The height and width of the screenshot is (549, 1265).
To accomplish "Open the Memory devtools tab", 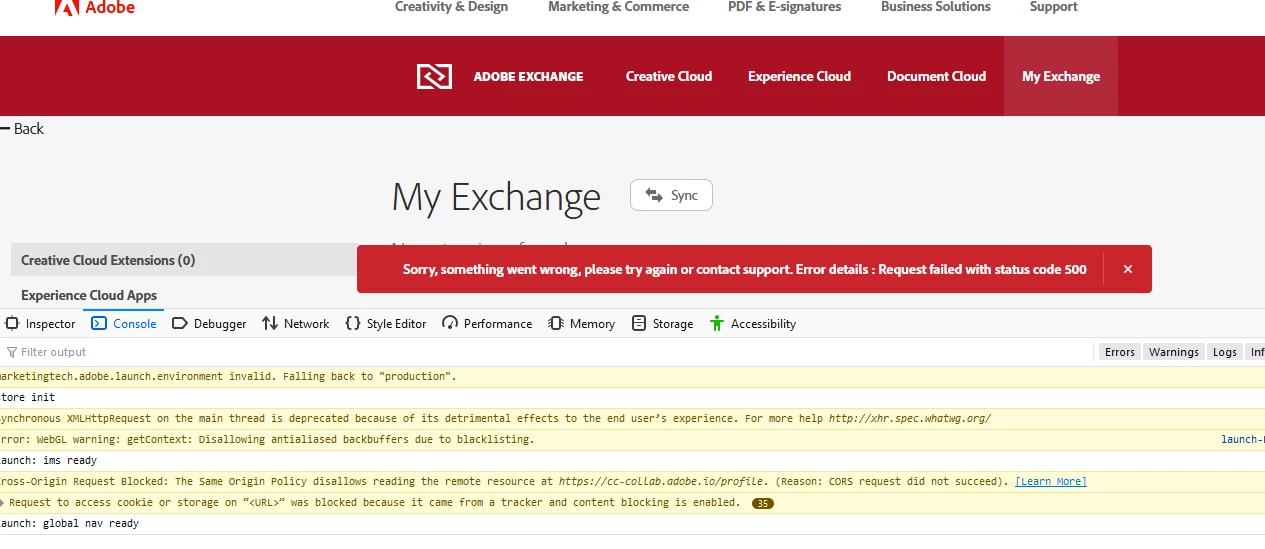I will point(582,323).
